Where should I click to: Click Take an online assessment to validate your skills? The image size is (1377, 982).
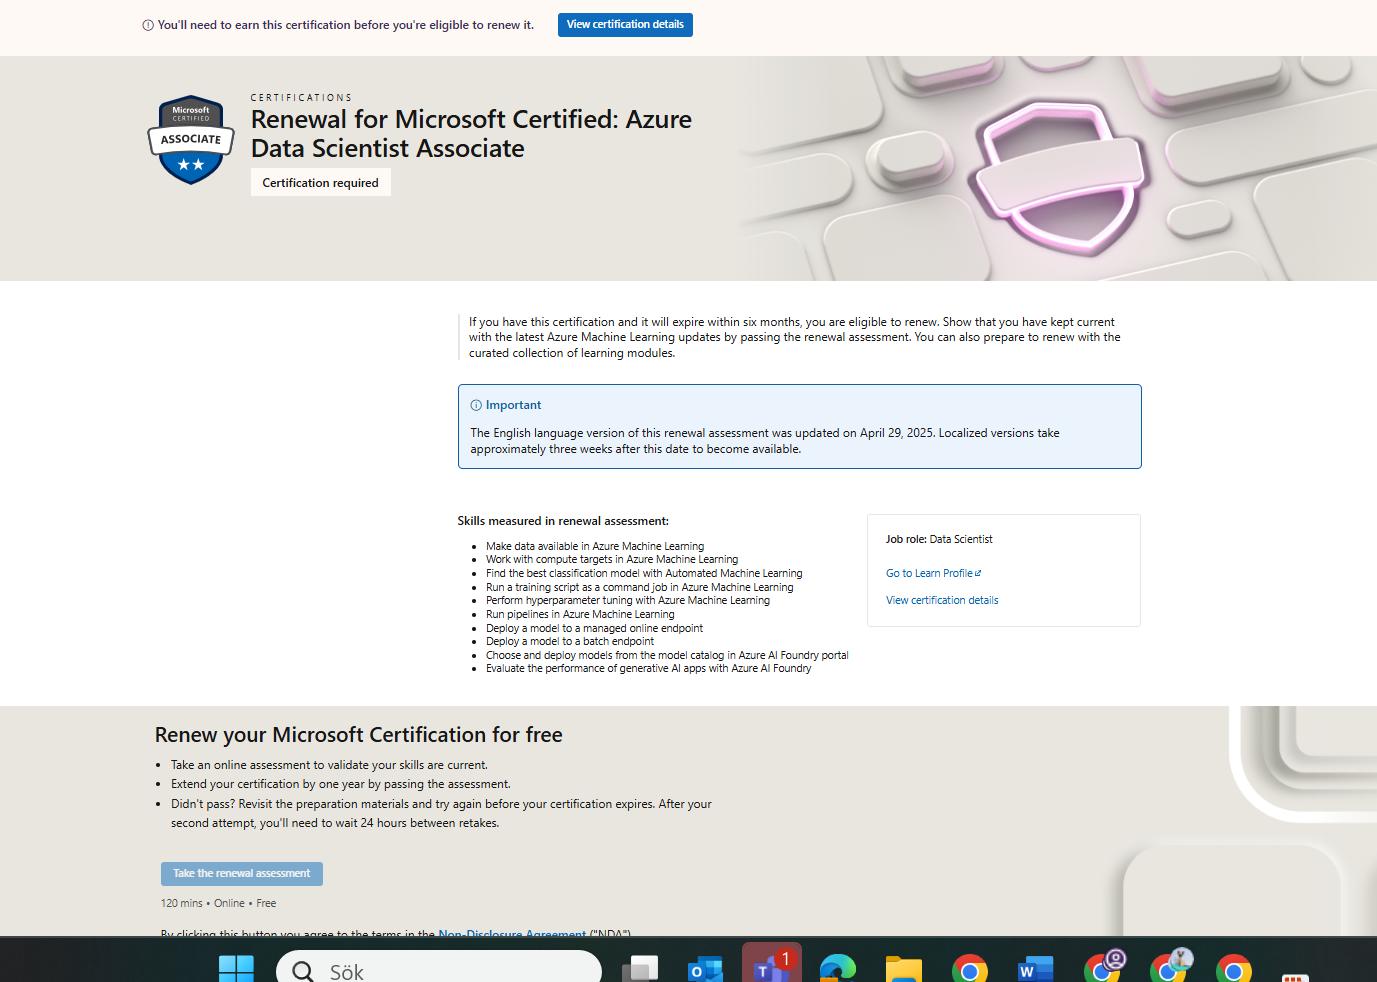point(329,765)
